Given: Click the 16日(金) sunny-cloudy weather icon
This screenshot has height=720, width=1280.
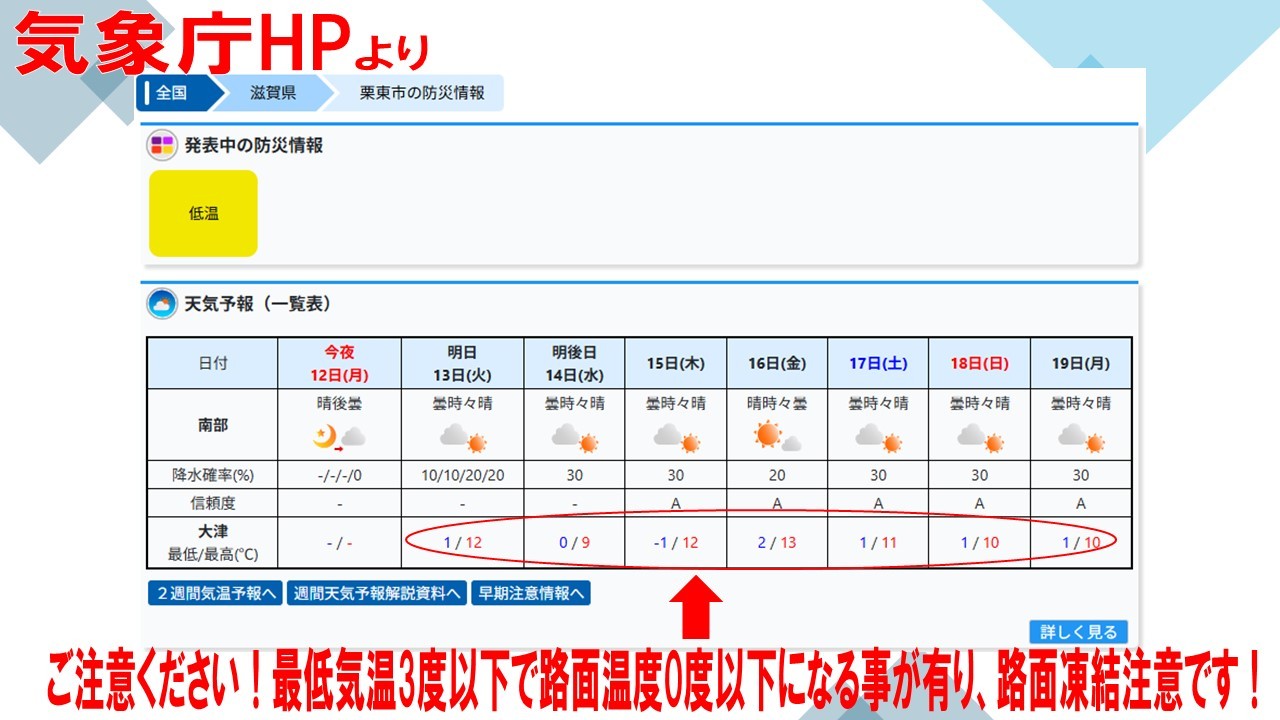Looking at the screenshot, I should point(777,437).
